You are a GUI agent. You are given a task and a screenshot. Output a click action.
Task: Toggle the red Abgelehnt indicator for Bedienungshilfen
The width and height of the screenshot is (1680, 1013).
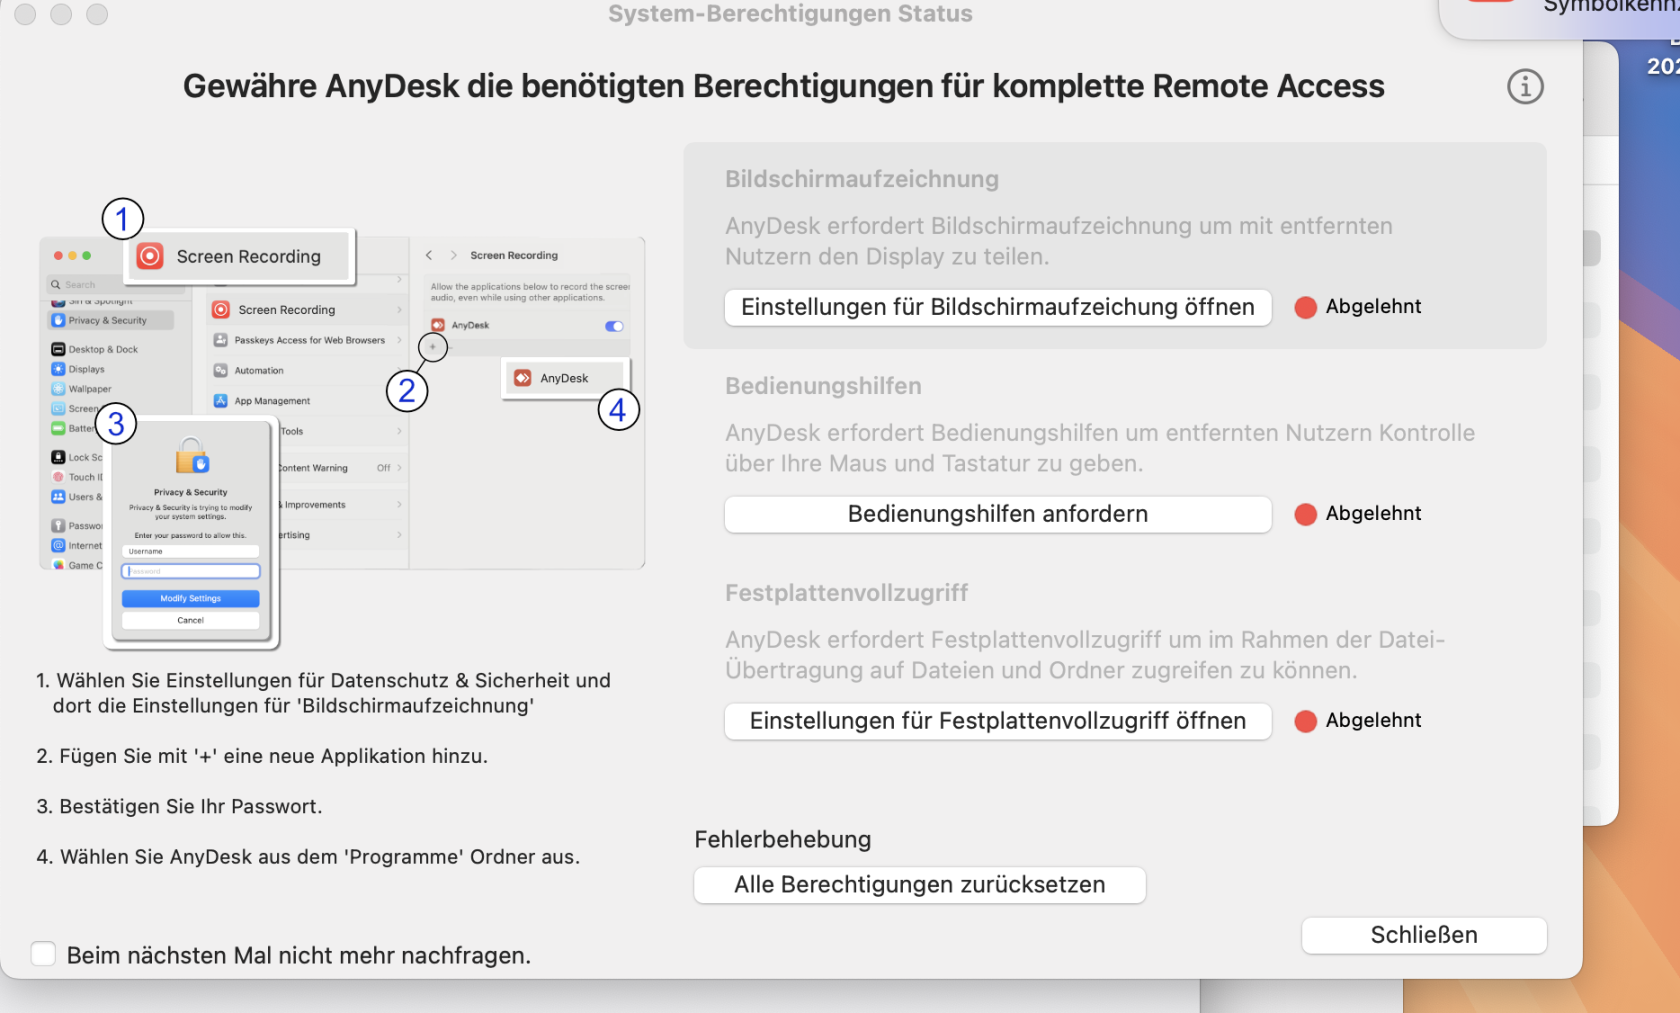pyautogui.click(x=1305, y=514)
